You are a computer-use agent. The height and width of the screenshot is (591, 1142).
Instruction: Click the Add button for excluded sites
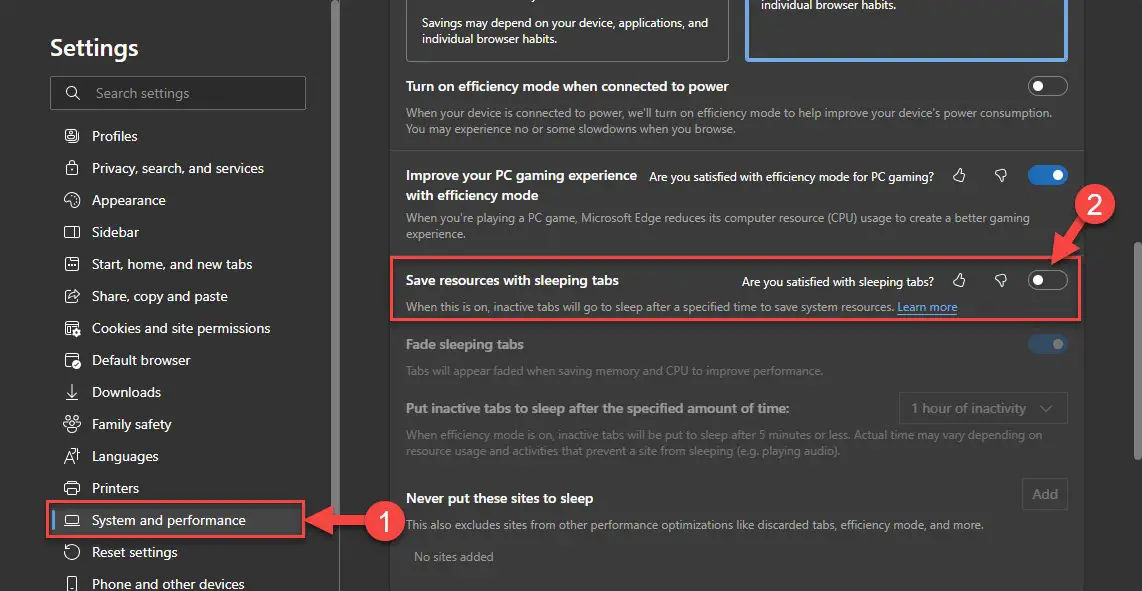coord(1044,494)
